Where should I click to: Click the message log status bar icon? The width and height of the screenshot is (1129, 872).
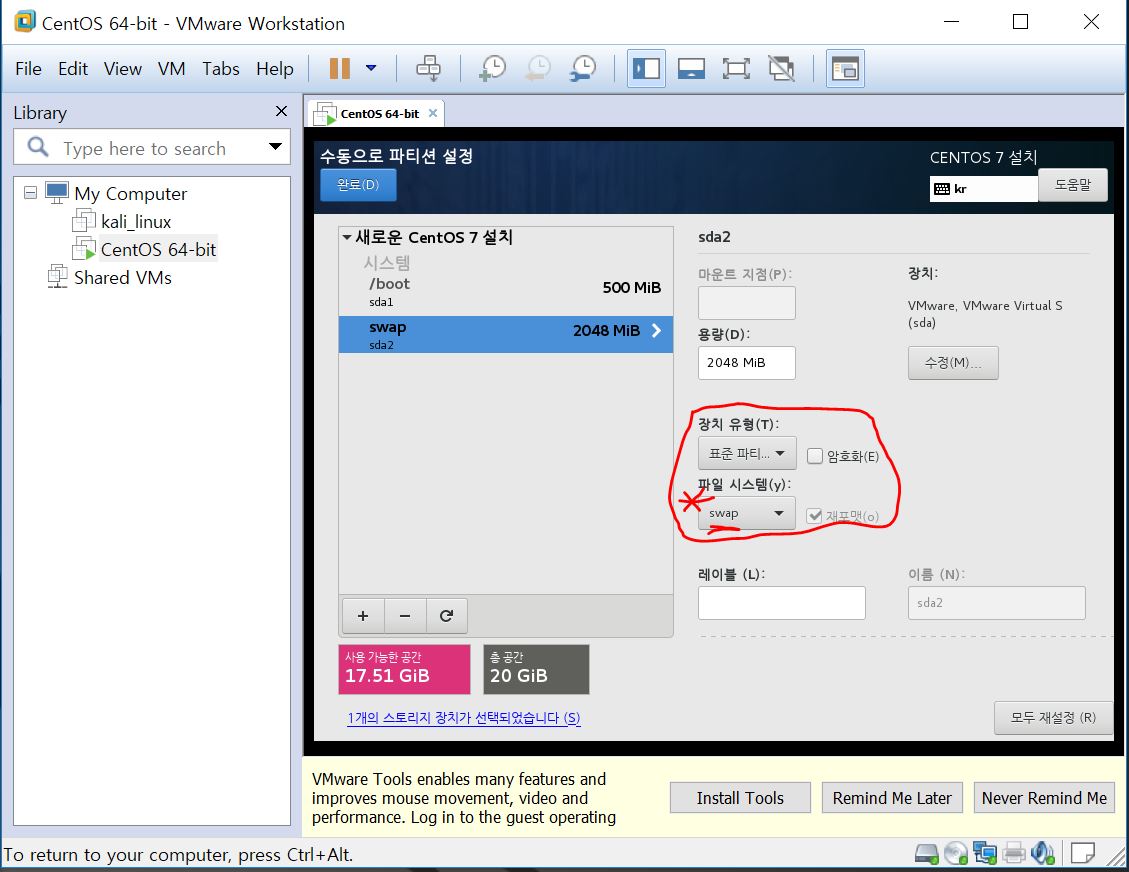(x=1082, y=853)
